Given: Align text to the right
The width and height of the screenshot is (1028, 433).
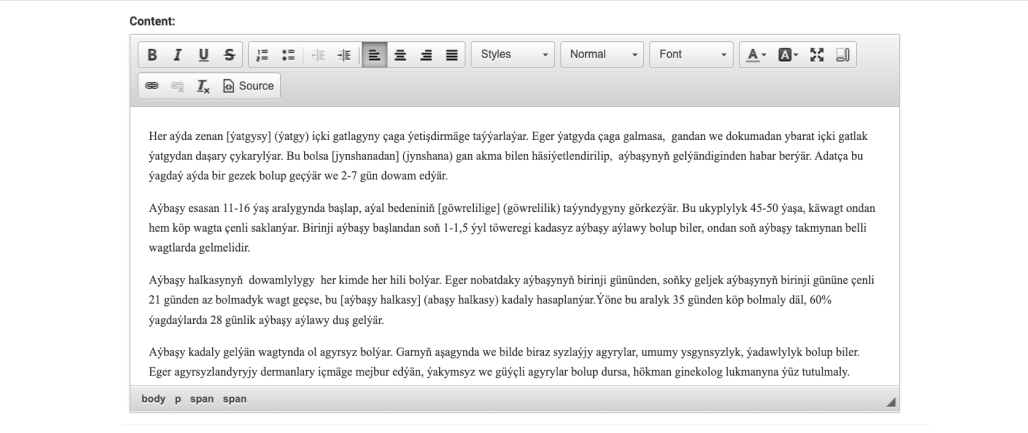Looking at the screenshot, I should tap(425, 55).
